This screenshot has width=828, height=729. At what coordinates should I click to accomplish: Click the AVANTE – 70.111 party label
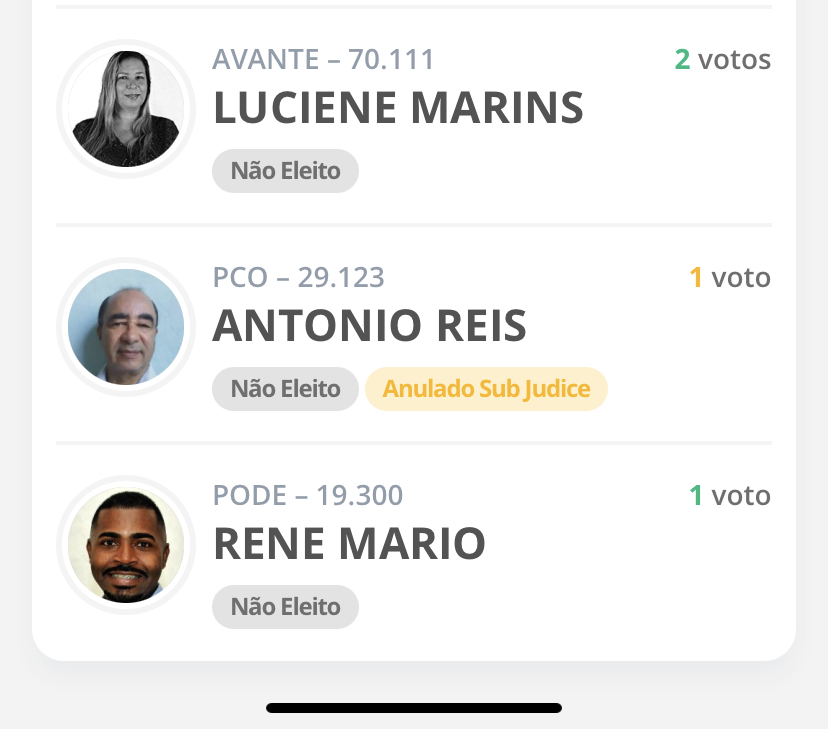(323, 60)
